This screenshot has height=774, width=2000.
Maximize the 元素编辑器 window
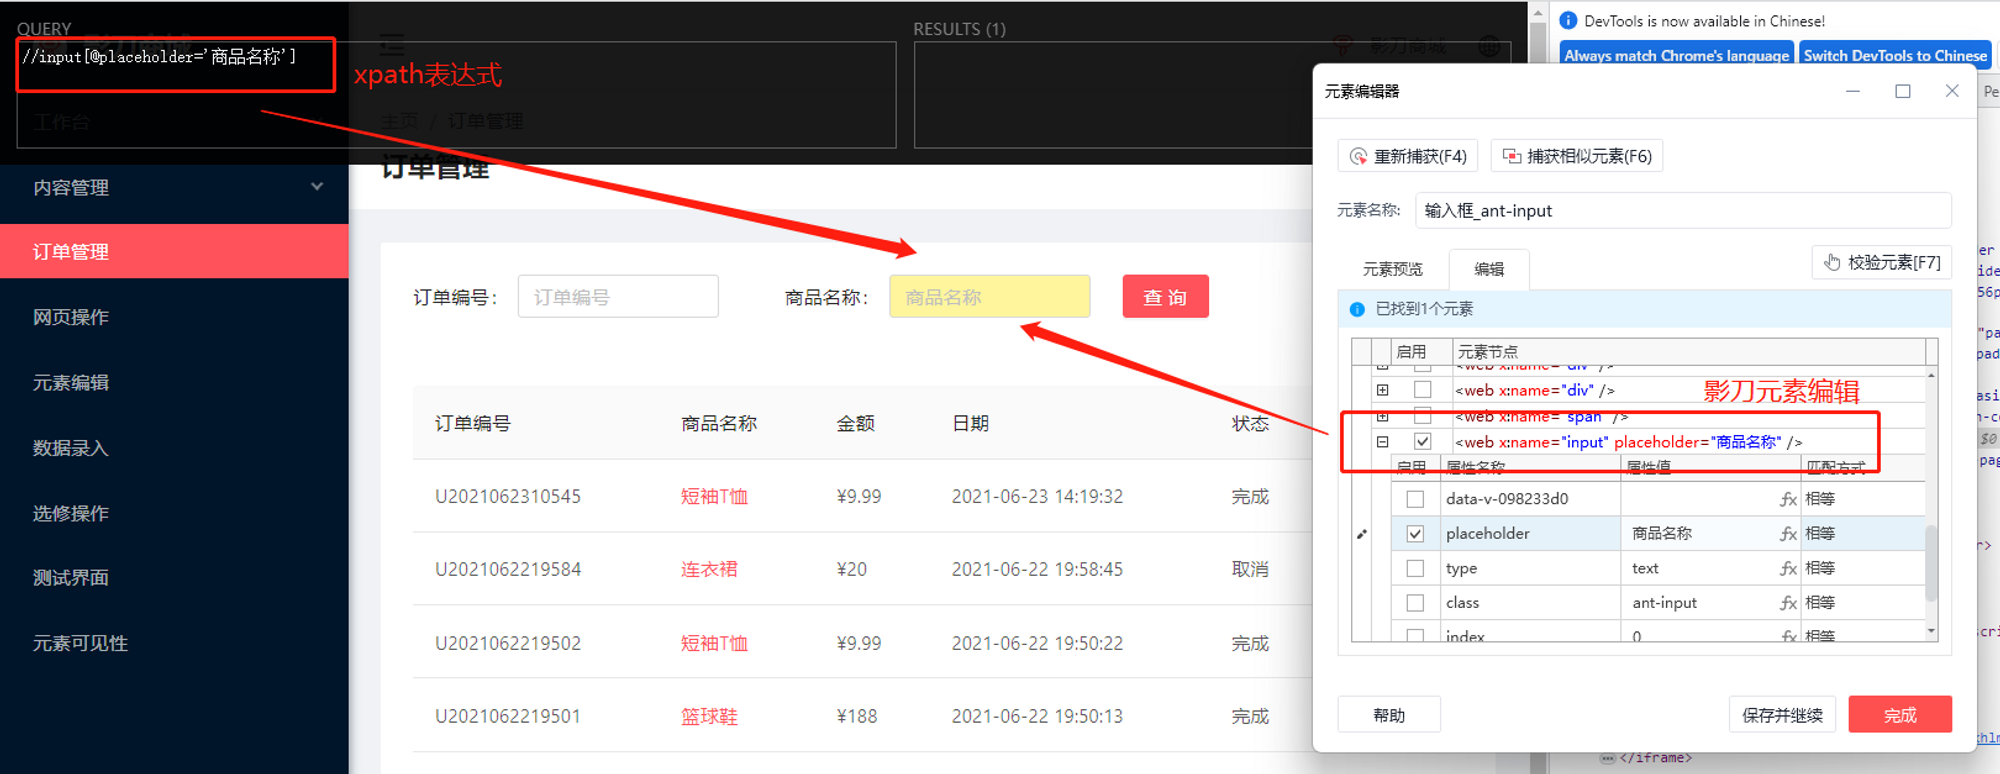click(1903, 91)
